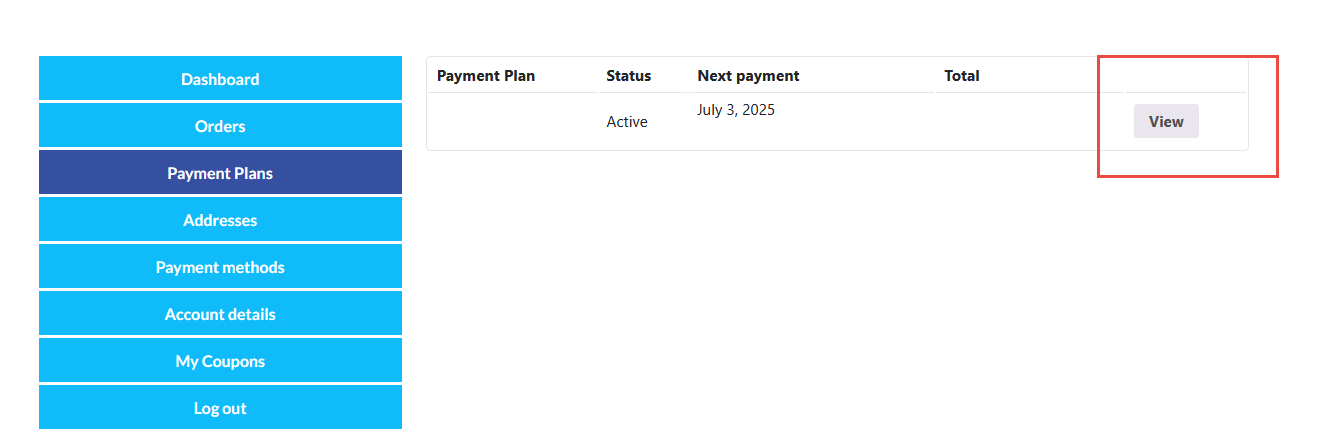The image size is (1334, 439).
Task: Click the Payment Plan column header
Action: [486, 76]
